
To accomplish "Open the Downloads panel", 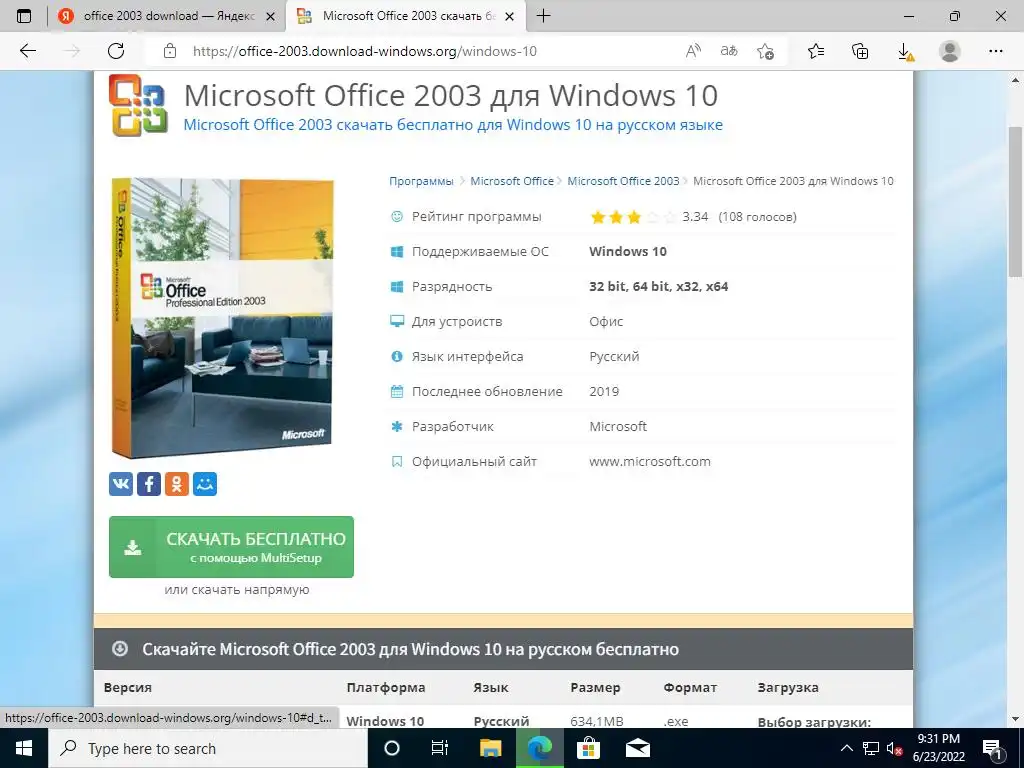I will coord(905,52).
